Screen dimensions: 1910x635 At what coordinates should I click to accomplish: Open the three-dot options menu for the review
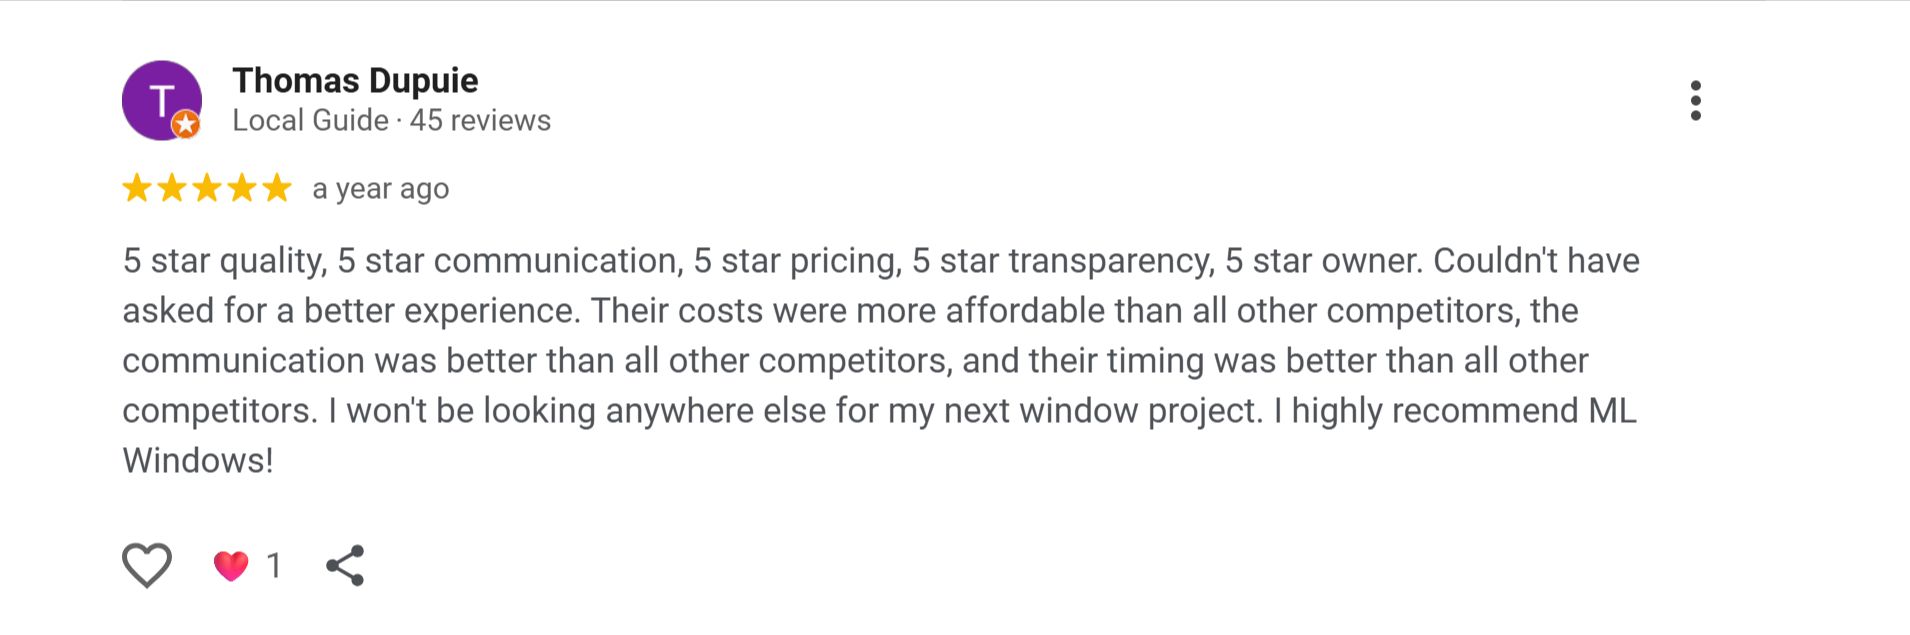(x=1695, y=100)
